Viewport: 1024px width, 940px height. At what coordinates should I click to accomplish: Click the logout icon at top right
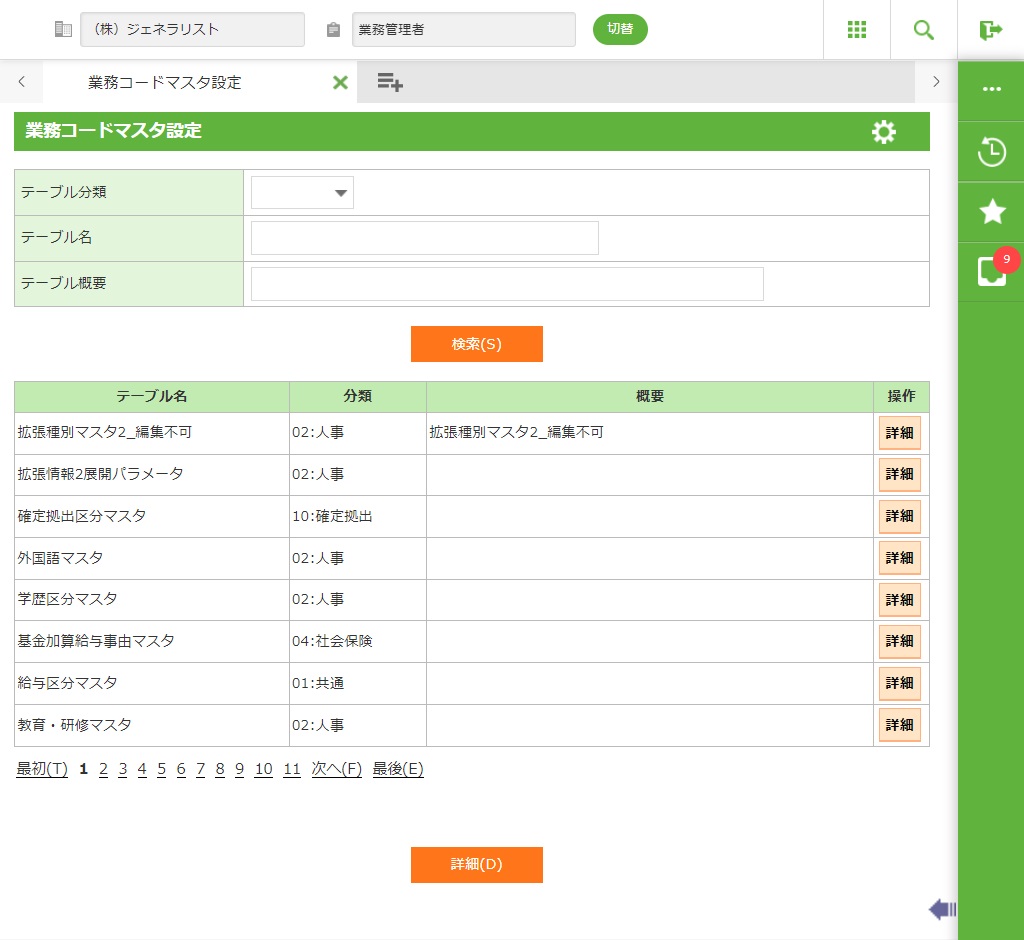[990, 30]
